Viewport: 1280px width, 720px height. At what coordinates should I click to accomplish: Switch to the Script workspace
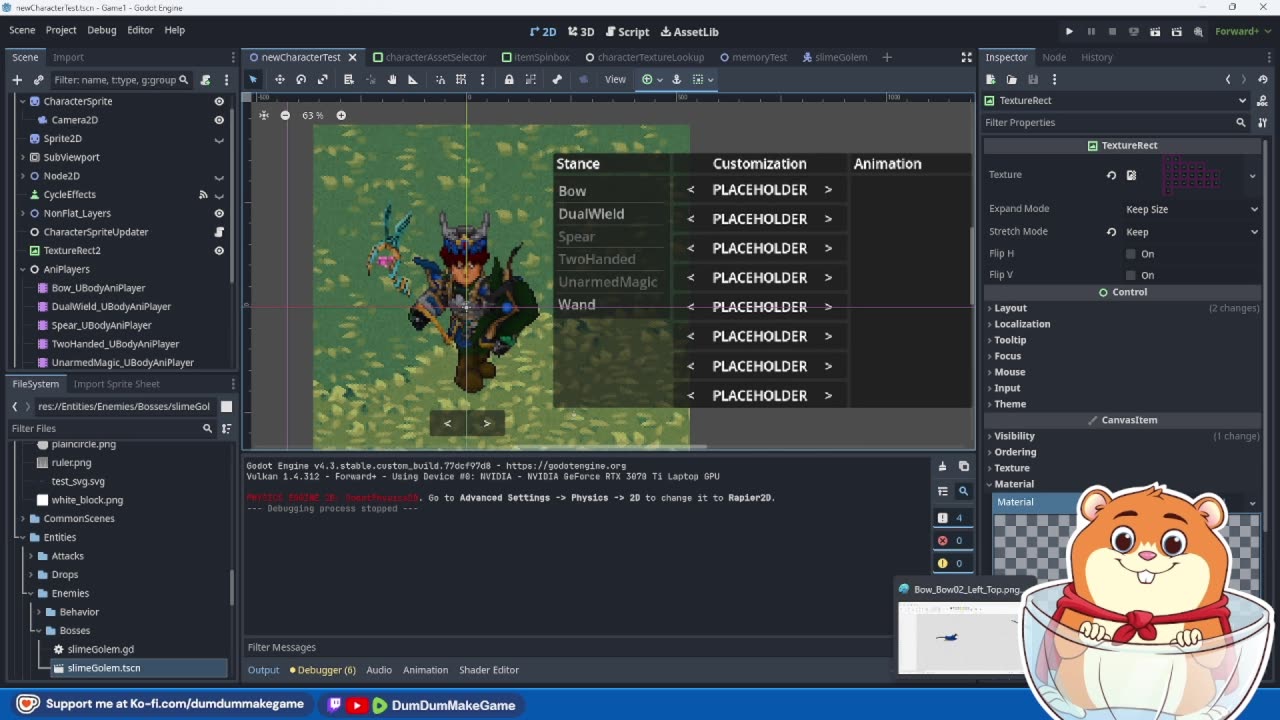point(626,32)
